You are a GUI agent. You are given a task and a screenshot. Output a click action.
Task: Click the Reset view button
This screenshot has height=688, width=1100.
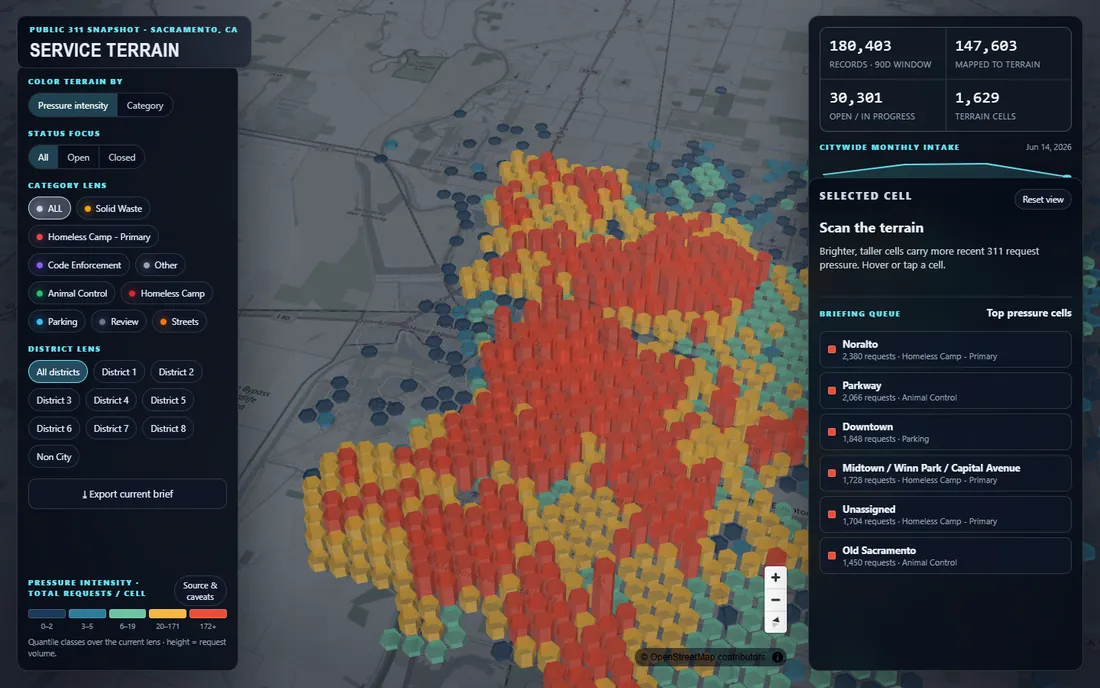click(1042, 199)
